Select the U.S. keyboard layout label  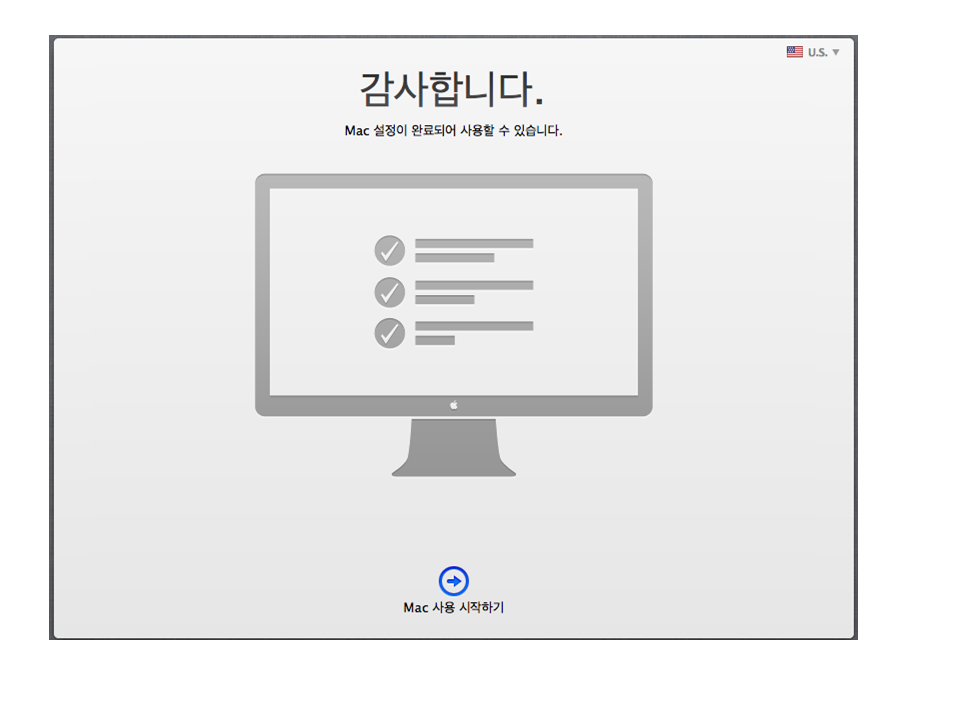click(x=817, y=52)
